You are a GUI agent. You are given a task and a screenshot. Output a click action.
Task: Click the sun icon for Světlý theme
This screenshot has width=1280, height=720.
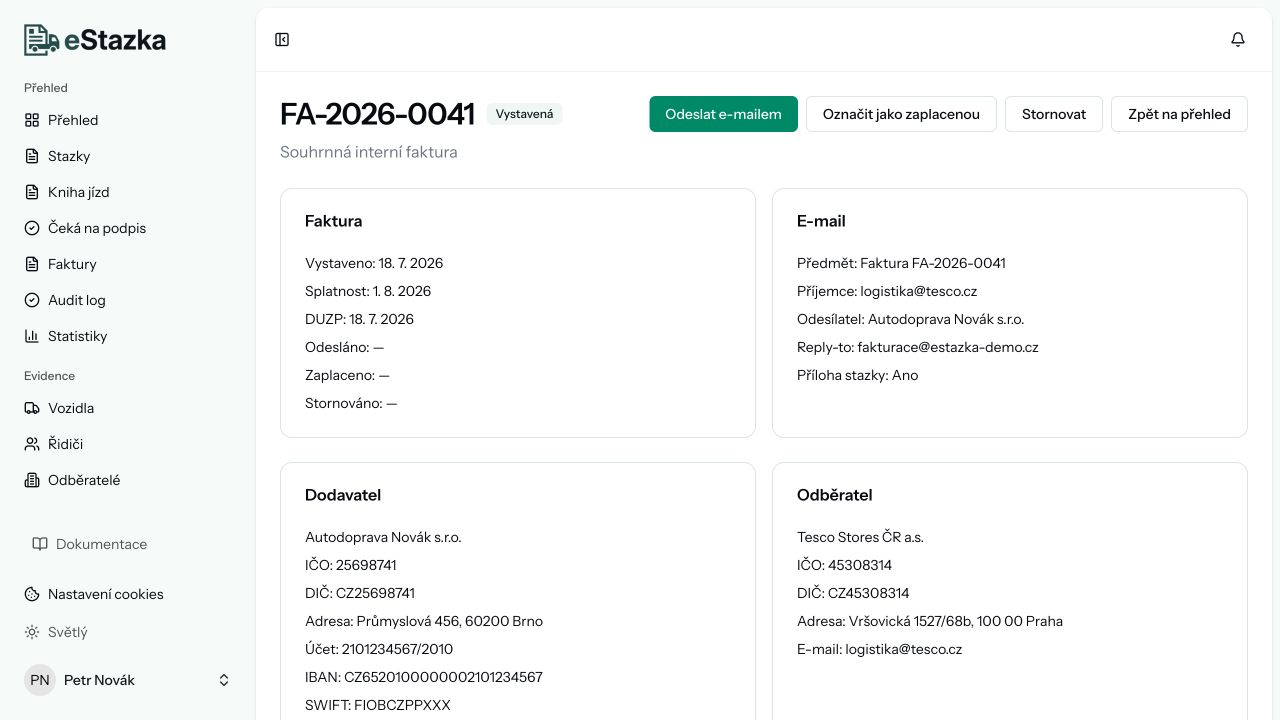tap(31, 632)
